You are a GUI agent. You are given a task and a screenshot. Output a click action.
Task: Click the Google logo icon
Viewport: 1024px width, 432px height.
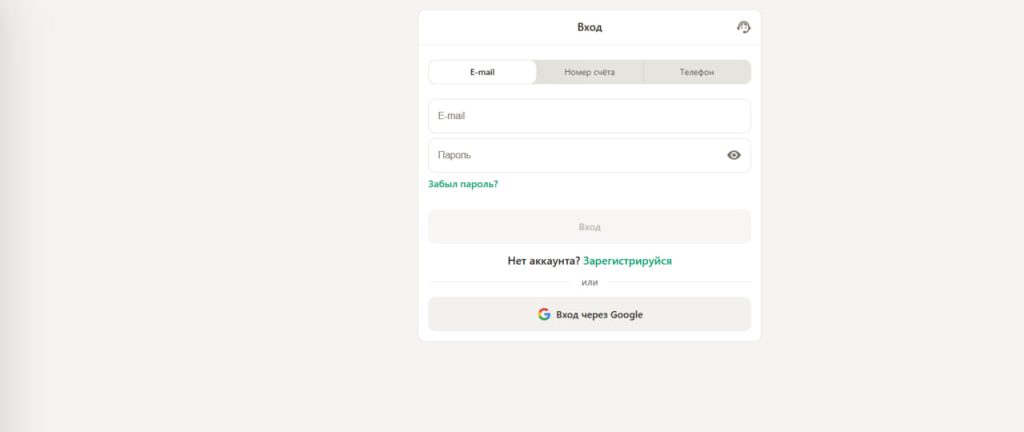click(544, 314)
